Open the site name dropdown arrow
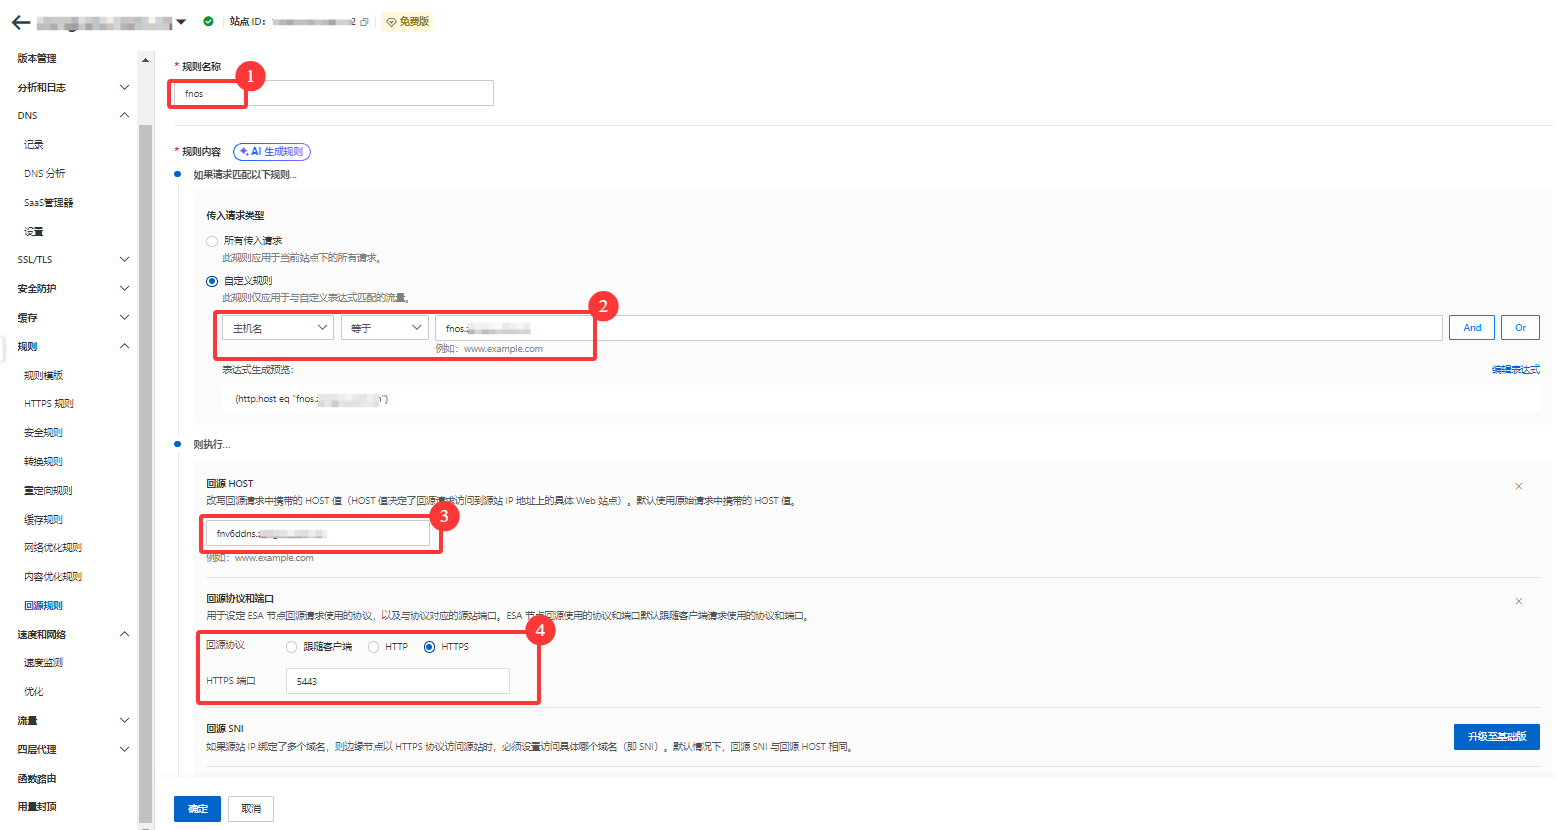The height and width of the screenshot is (830, 1557). (181, 22)
